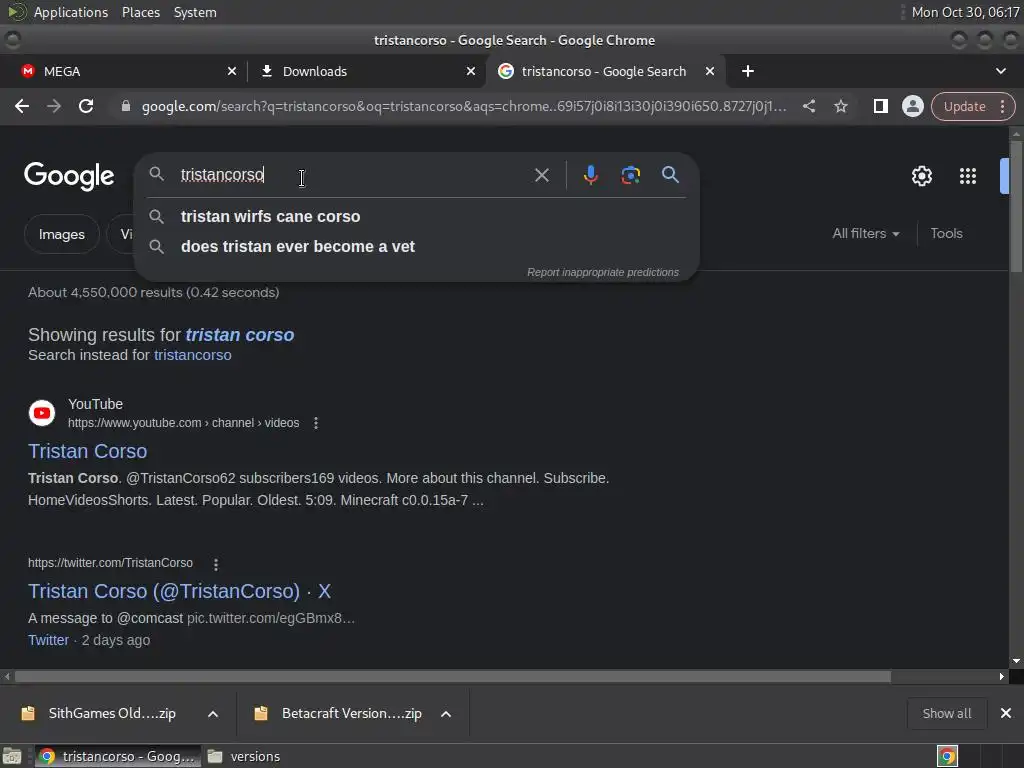
Task: Open the Chrome profile avatar
Action: coord(912,106)
